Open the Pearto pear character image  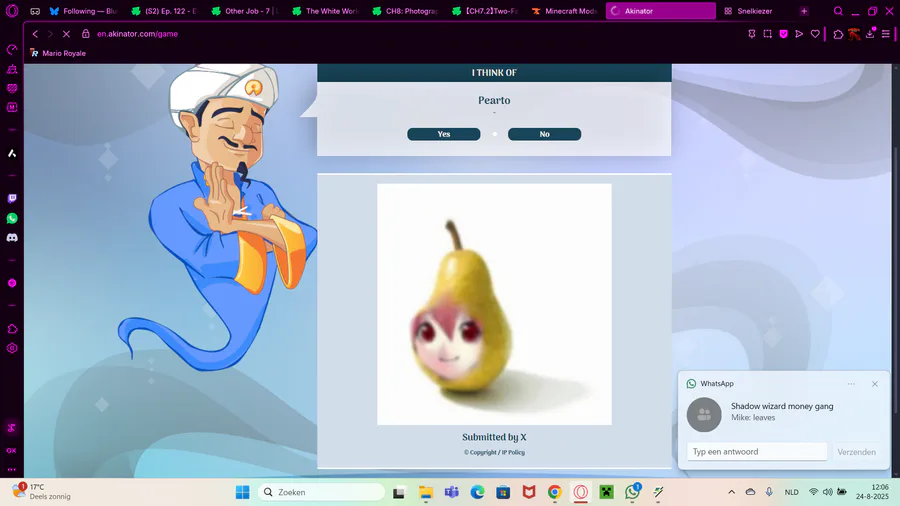[x=494, y=304]
